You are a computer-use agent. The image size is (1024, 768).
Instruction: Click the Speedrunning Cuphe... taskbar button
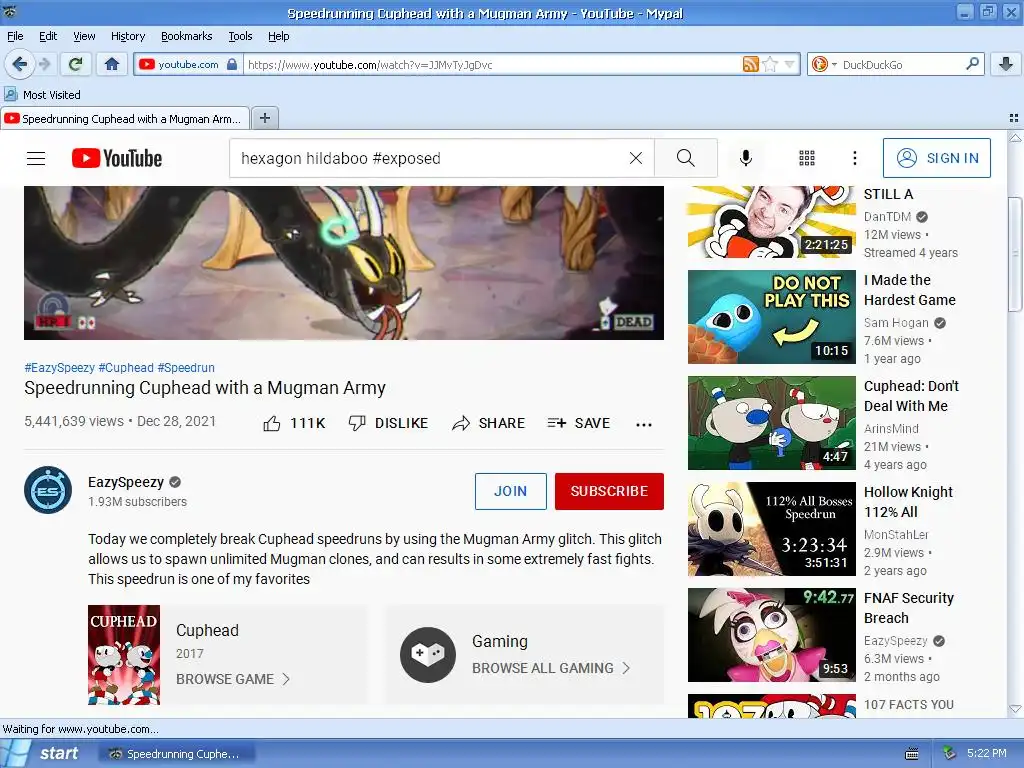tap(176, 754)
